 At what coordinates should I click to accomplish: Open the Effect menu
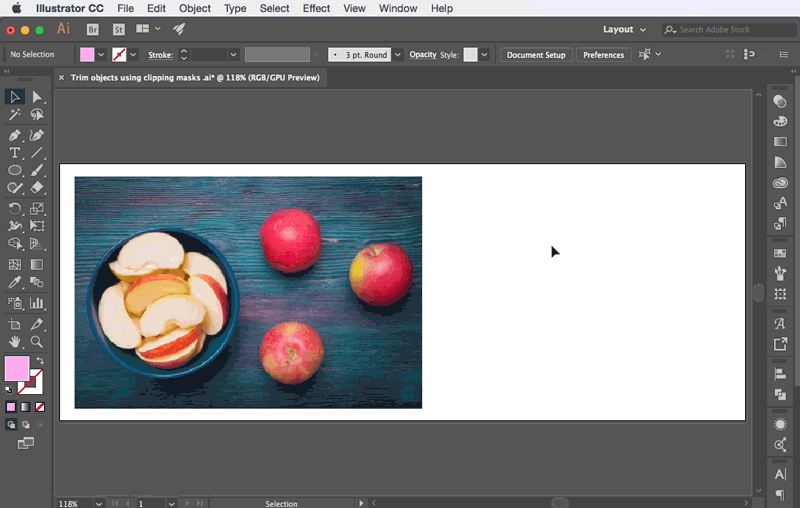(316, 8)
